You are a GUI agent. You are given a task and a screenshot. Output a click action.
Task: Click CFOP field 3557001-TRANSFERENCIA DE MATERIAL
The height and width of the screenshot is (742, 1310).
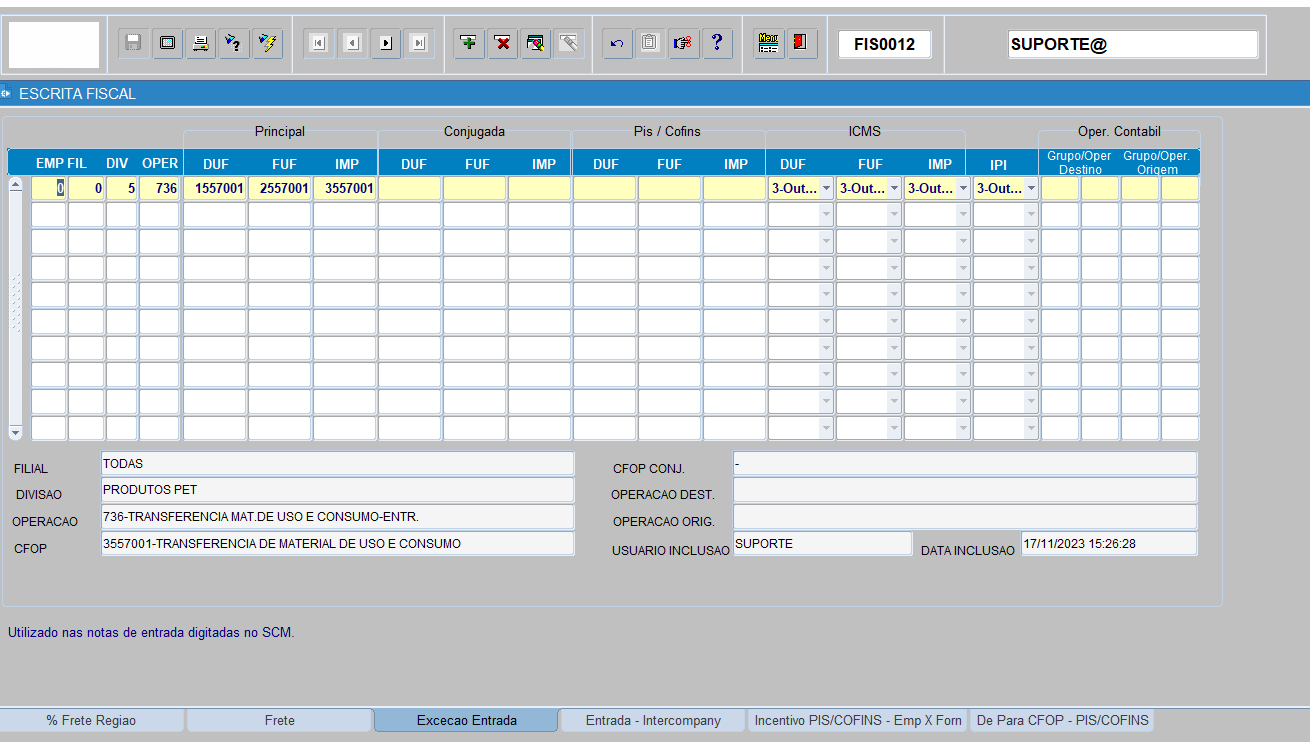pos(338,543)
